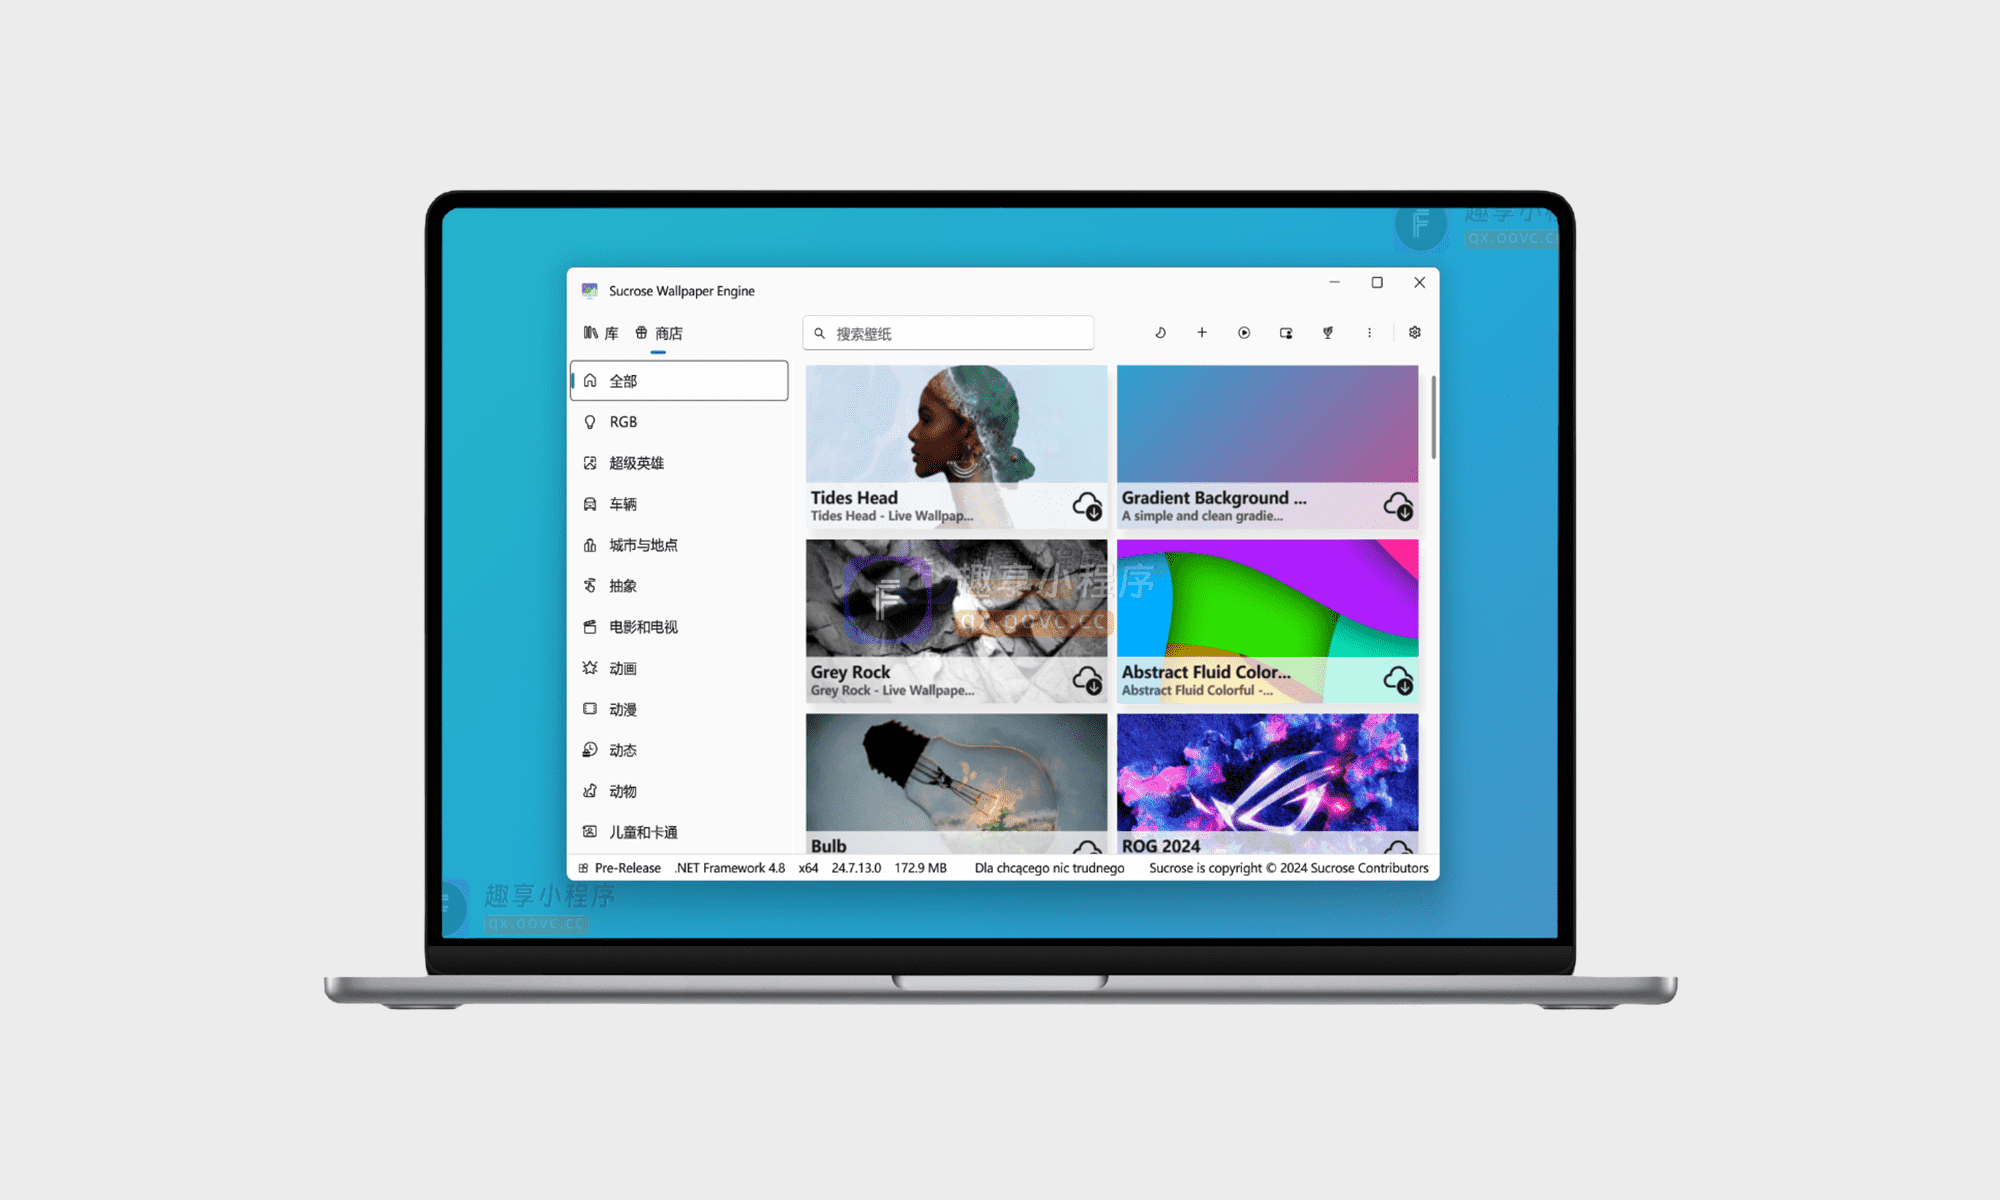
Task: Click the more options three-dot icon
Action: tap(1367, 331)
